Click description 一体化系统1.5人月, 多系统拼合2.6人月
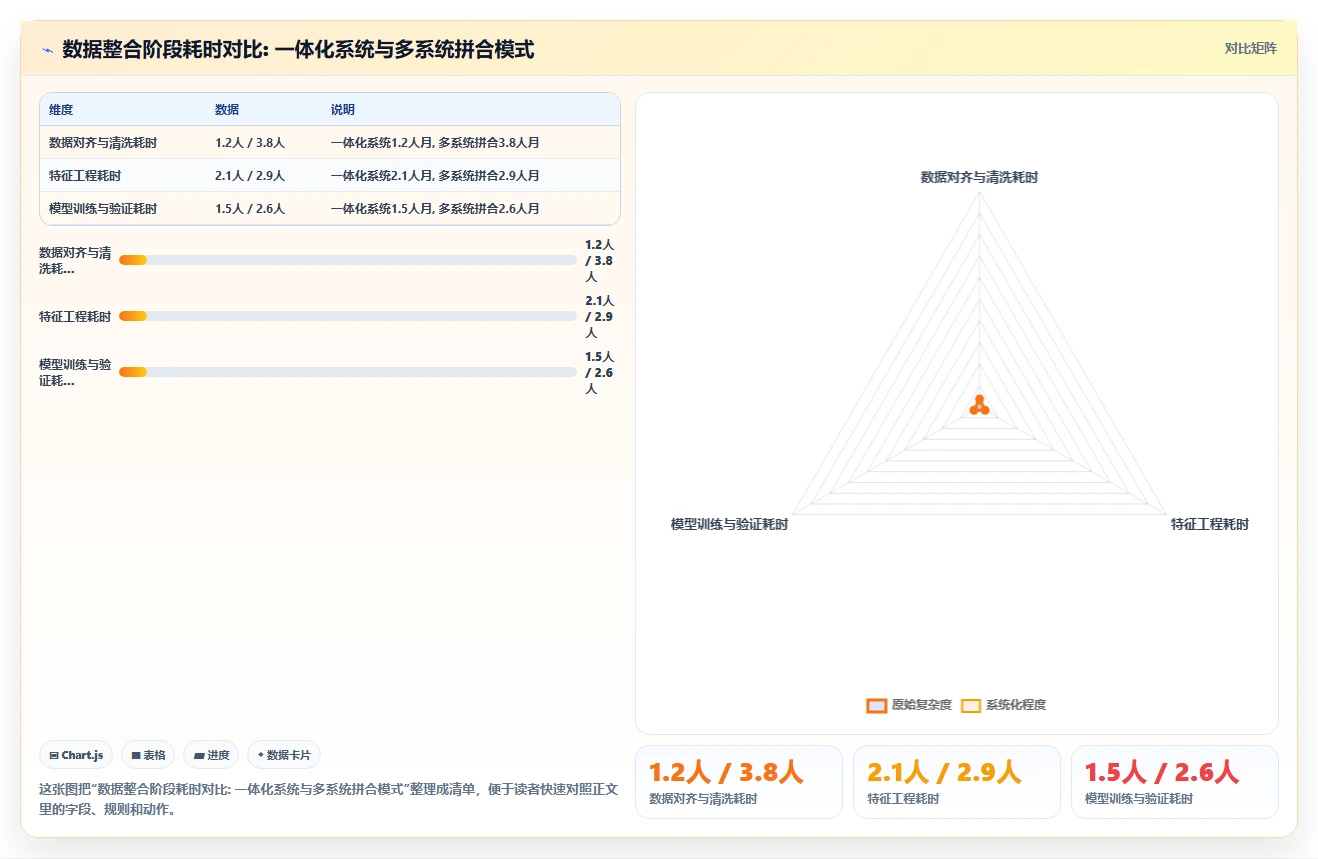The image size is (1318, 859). point(435,209)
